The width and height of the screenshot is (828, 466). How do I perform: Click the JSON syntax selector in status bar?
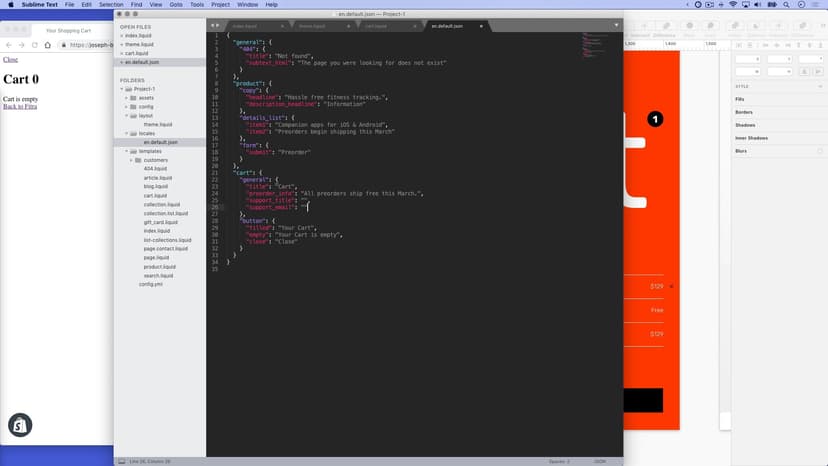tap(600, 461)
